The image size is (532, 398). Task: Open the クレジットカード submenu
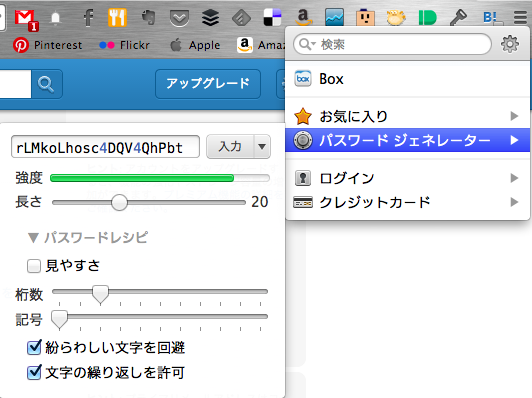(x=407, y=202)
